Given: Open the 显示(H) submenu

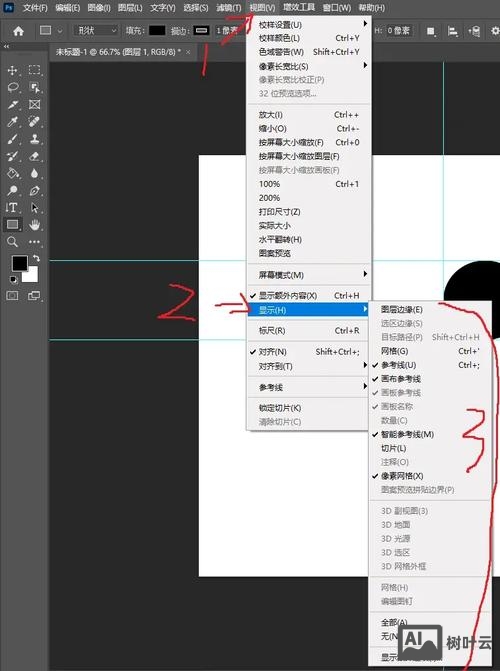Looking at the screenshot, I should [309, 310].
